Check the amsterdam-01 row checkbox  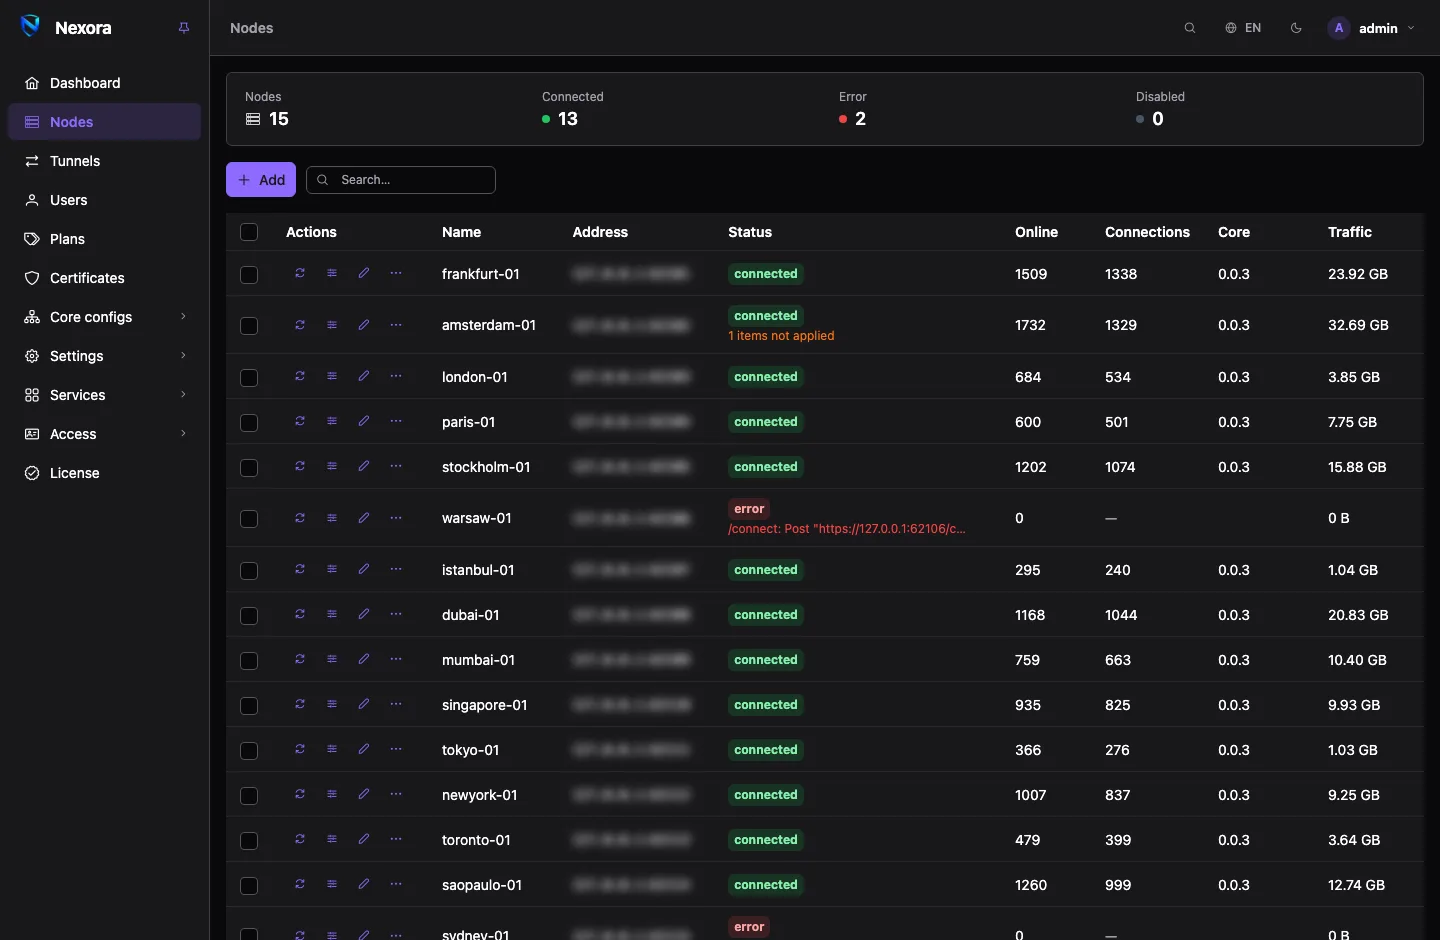(249, 326)
